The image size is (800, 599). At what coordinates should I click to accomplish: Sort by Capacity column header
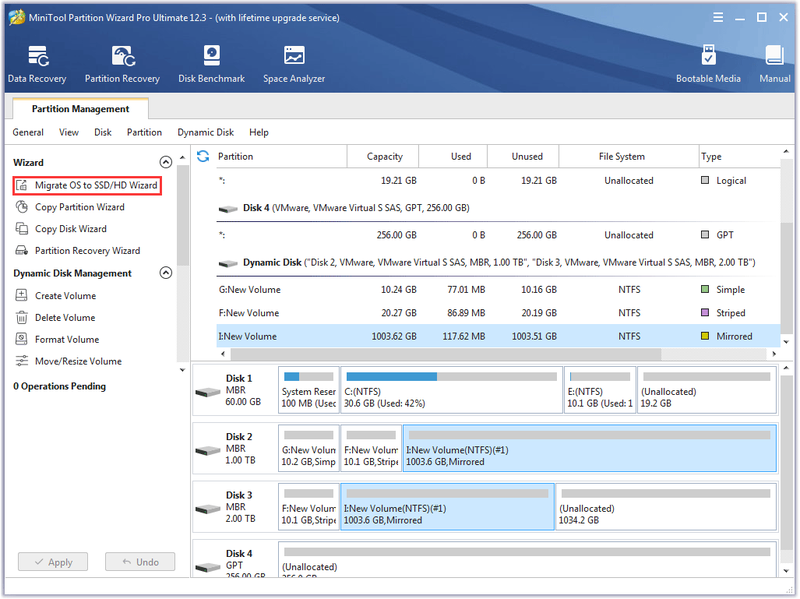(x=383, y=156)
